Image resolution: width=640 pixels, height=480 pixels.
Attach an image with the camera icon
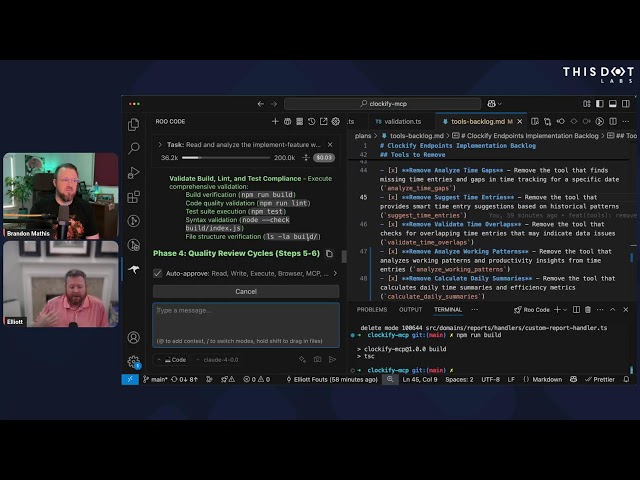(x=317, y=359)
